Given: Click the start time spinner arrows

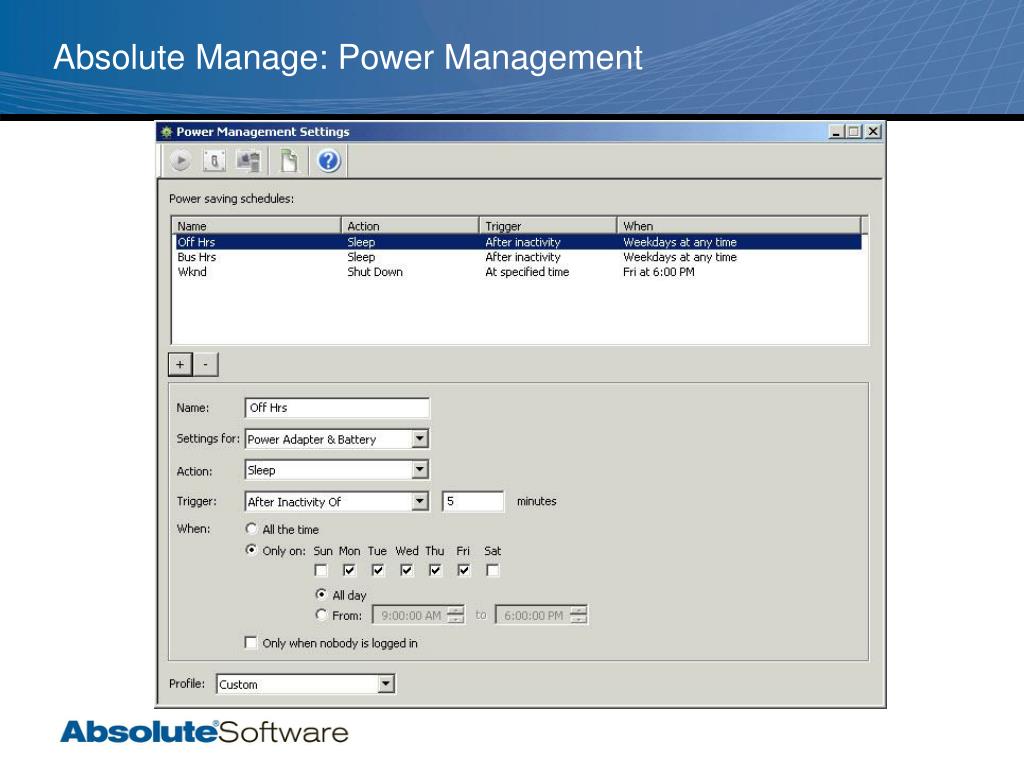Looking at the screenshot, I should click(x=456, y=615).
